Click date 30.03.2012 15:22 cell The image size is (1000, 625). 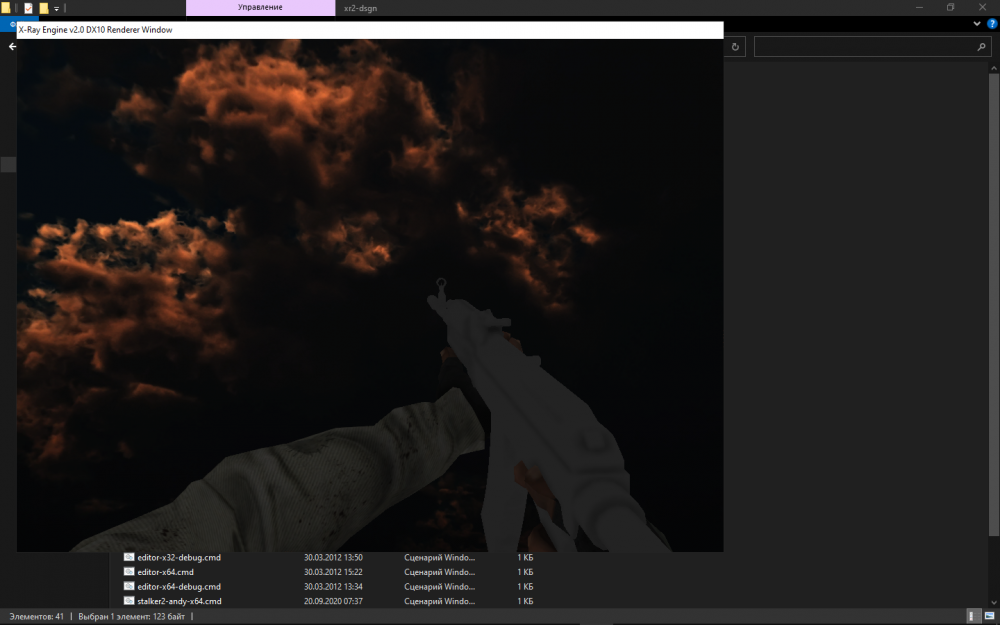[333, 572]
